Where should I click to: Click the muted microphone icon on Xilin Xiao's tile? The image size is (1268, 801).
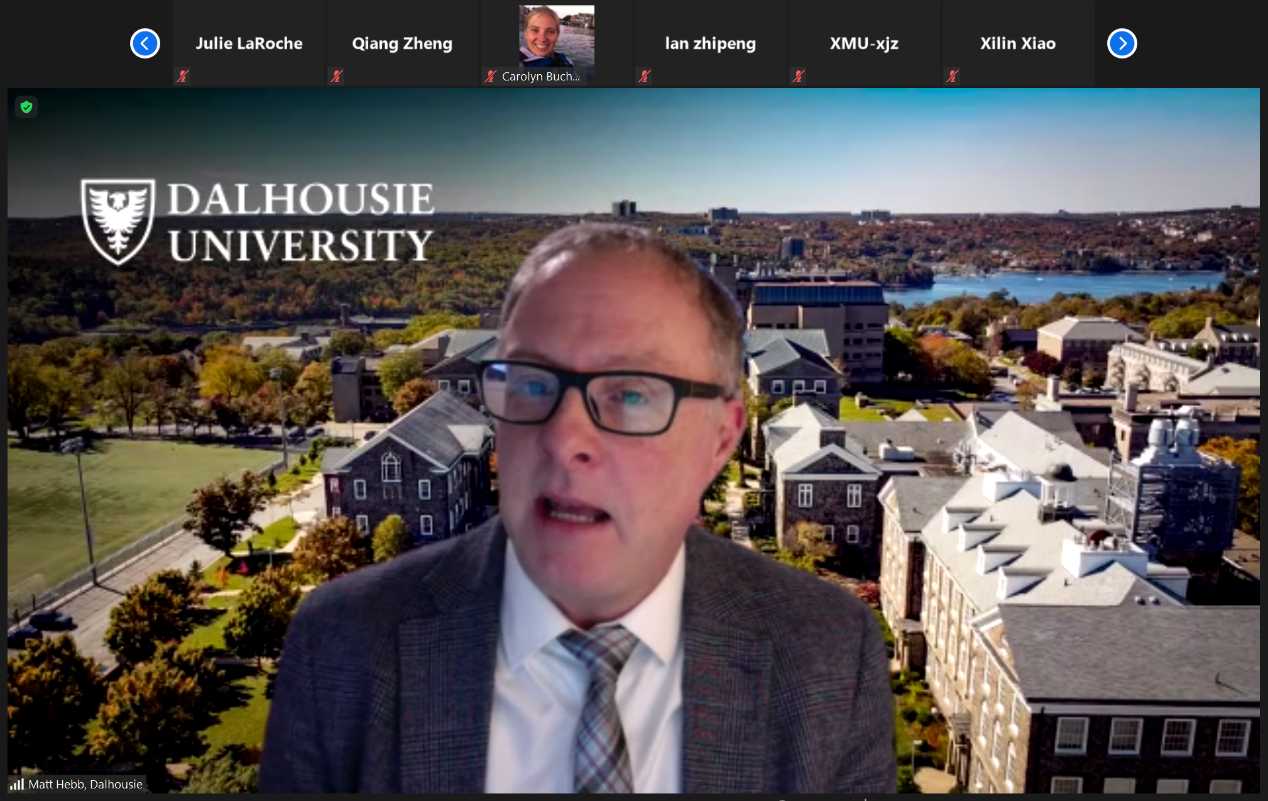[x=953, y=76]
